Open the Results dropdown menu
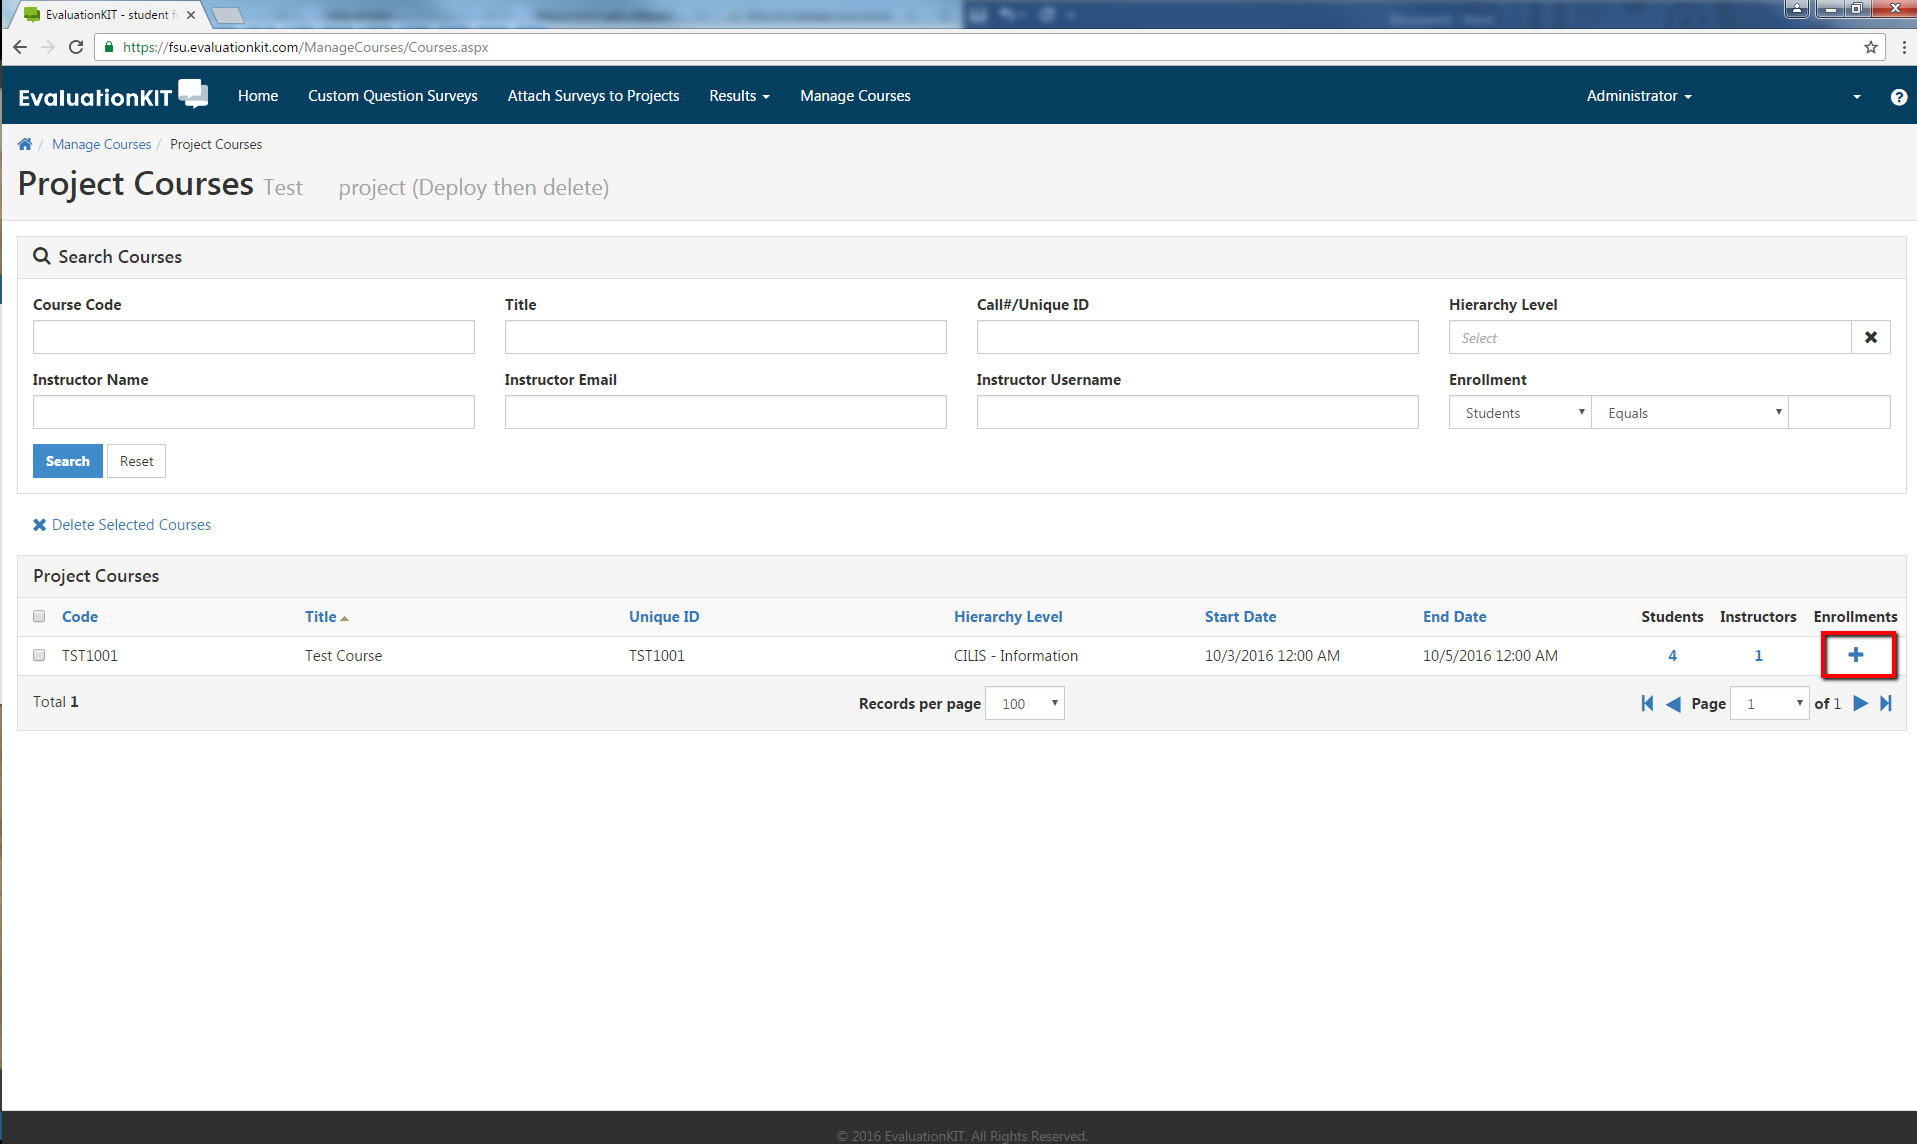 point(739,96)
